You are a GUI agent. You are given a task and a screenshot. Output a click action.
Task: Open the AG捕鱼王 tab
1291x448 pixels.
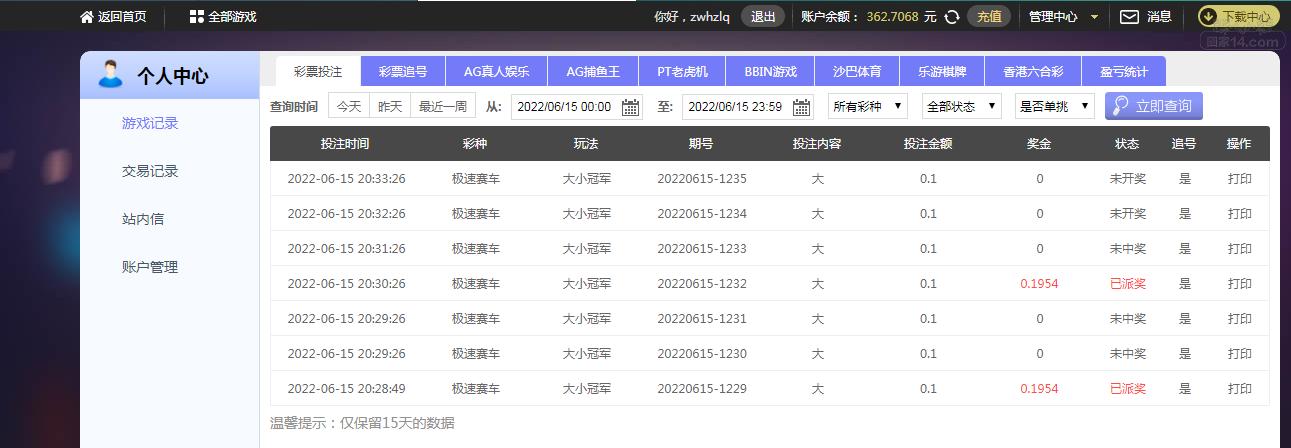coord(593,72)
